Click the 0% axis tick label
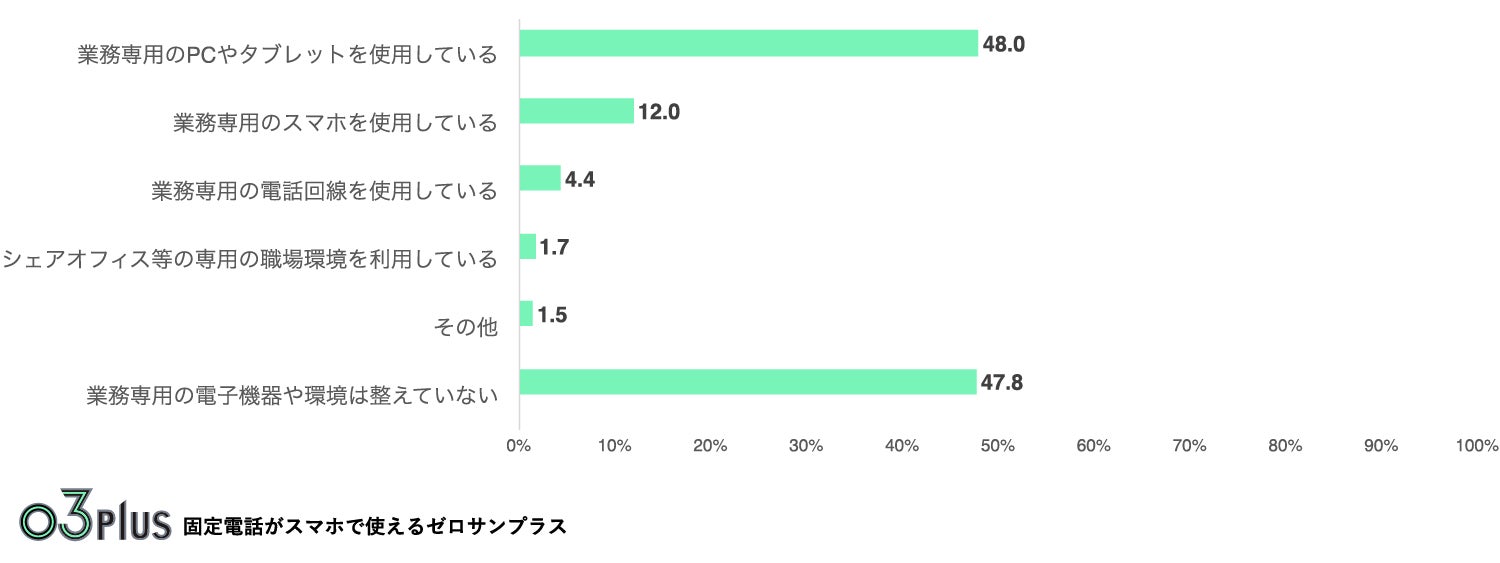 (518, 446)
